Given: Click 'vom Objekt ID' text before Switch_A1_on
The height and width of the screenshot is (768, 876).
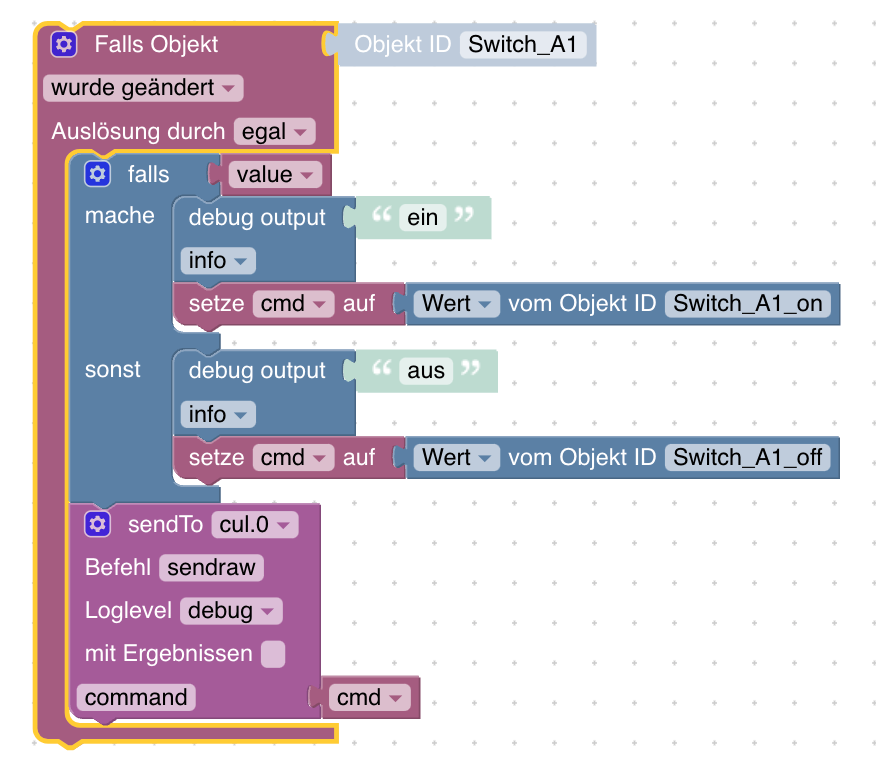Looking at the screenshot, I should pyautogui.click(x=582, y=304).
